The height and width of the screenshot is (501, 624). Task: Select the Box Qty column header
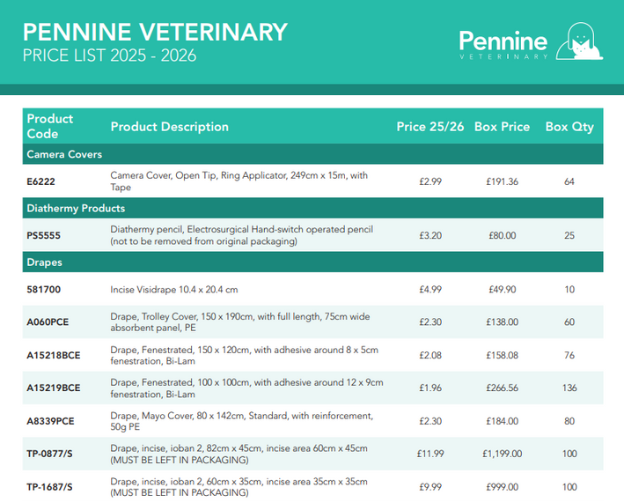pyautogui.click(x=569, y=127)
